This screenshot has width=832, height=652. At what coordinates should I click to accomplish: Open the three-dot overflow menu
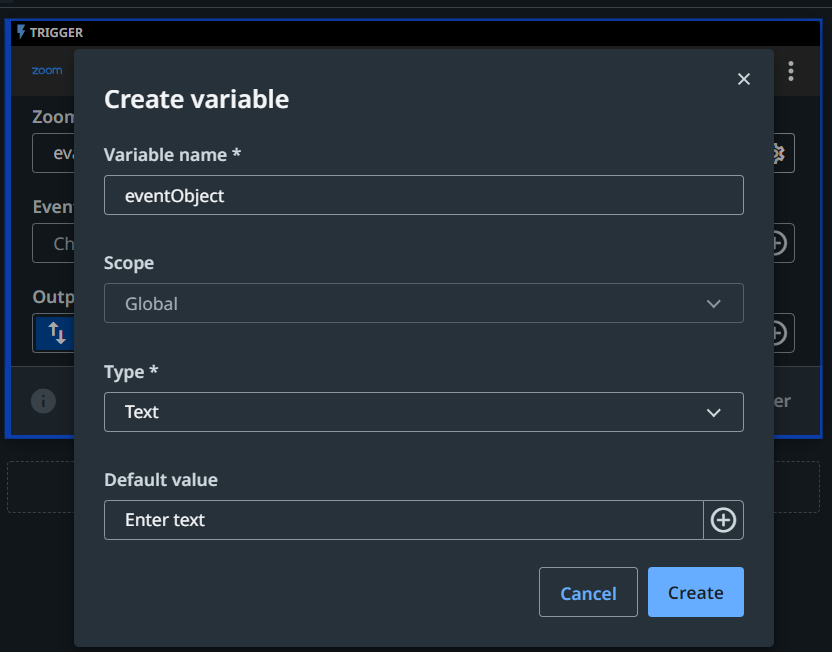[x=791, y=70]
